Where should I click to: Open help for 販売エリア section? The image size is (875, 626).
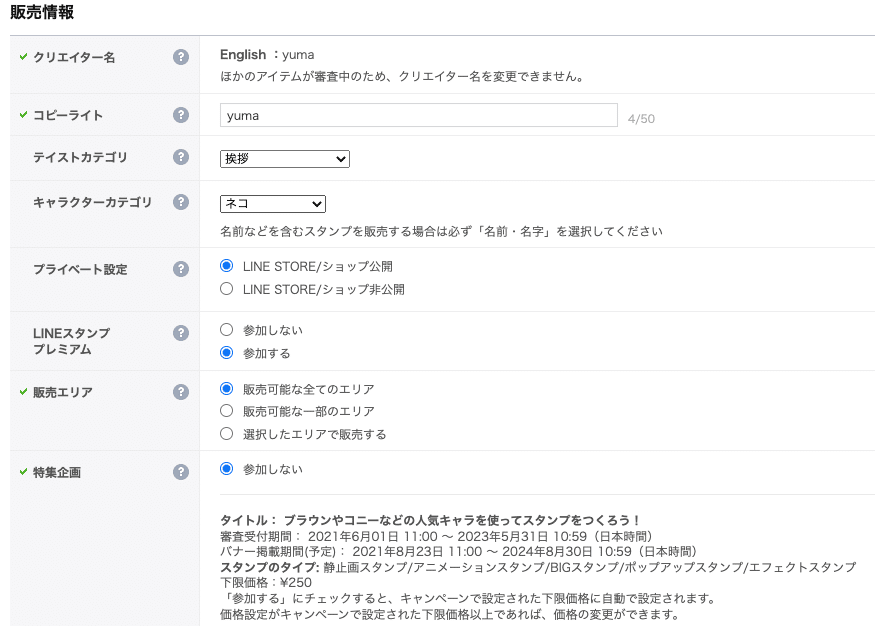[180, 392]
